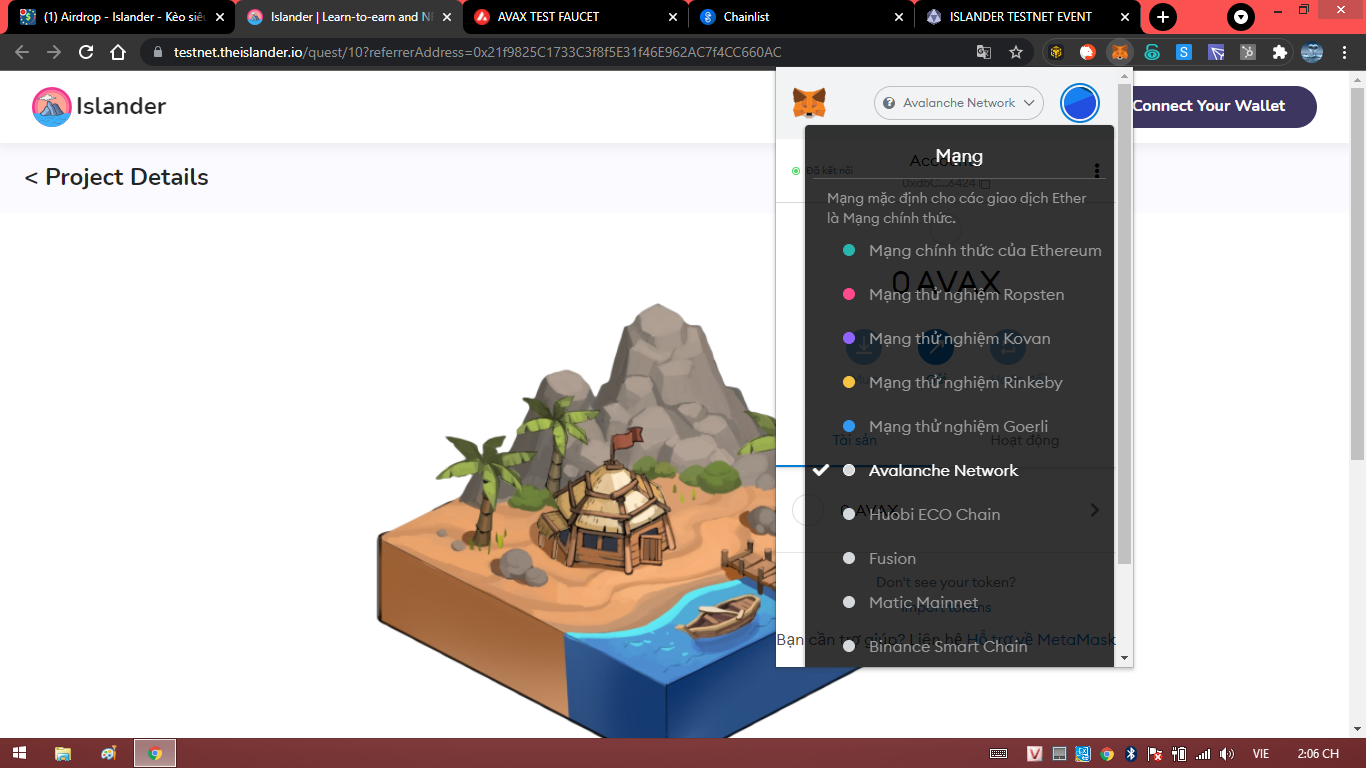Reload the current page
1366x768 pixels.
pos(86,52)
